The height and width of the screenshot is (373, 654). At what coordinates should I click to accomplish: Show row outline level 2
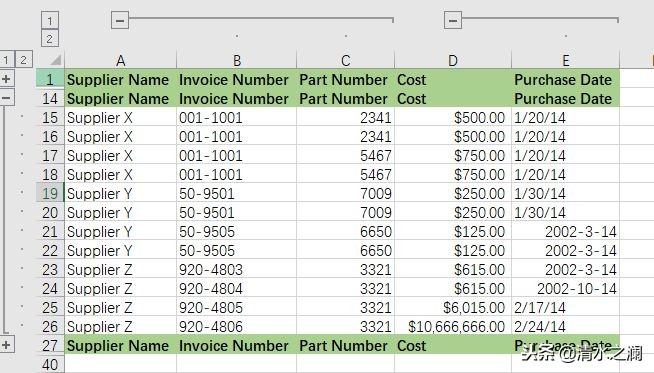(24, 60)
